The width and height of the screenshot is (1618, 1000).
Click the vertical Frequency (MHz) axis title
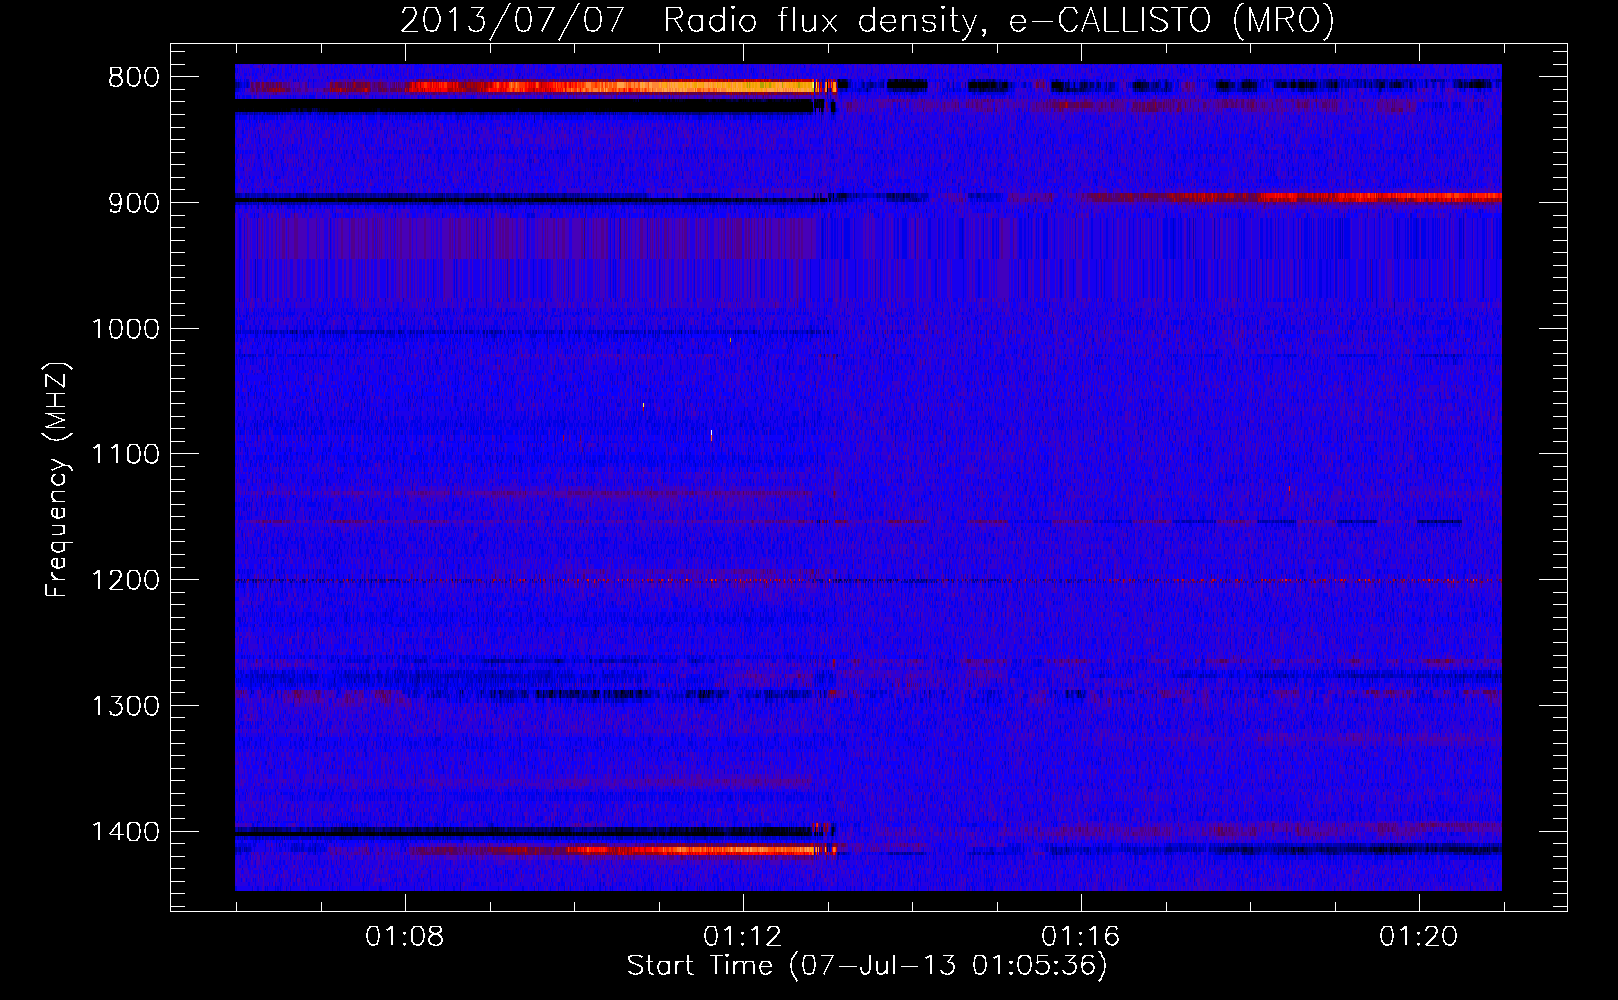coord(57,480)
